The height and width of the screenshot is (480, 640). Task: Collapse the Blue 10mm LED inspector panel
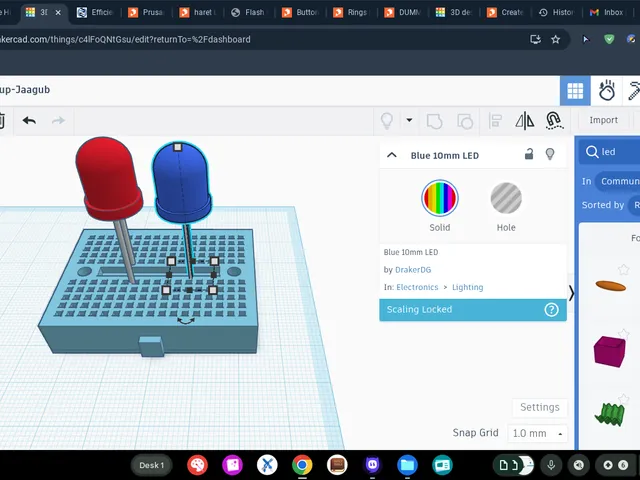point(392,155)
